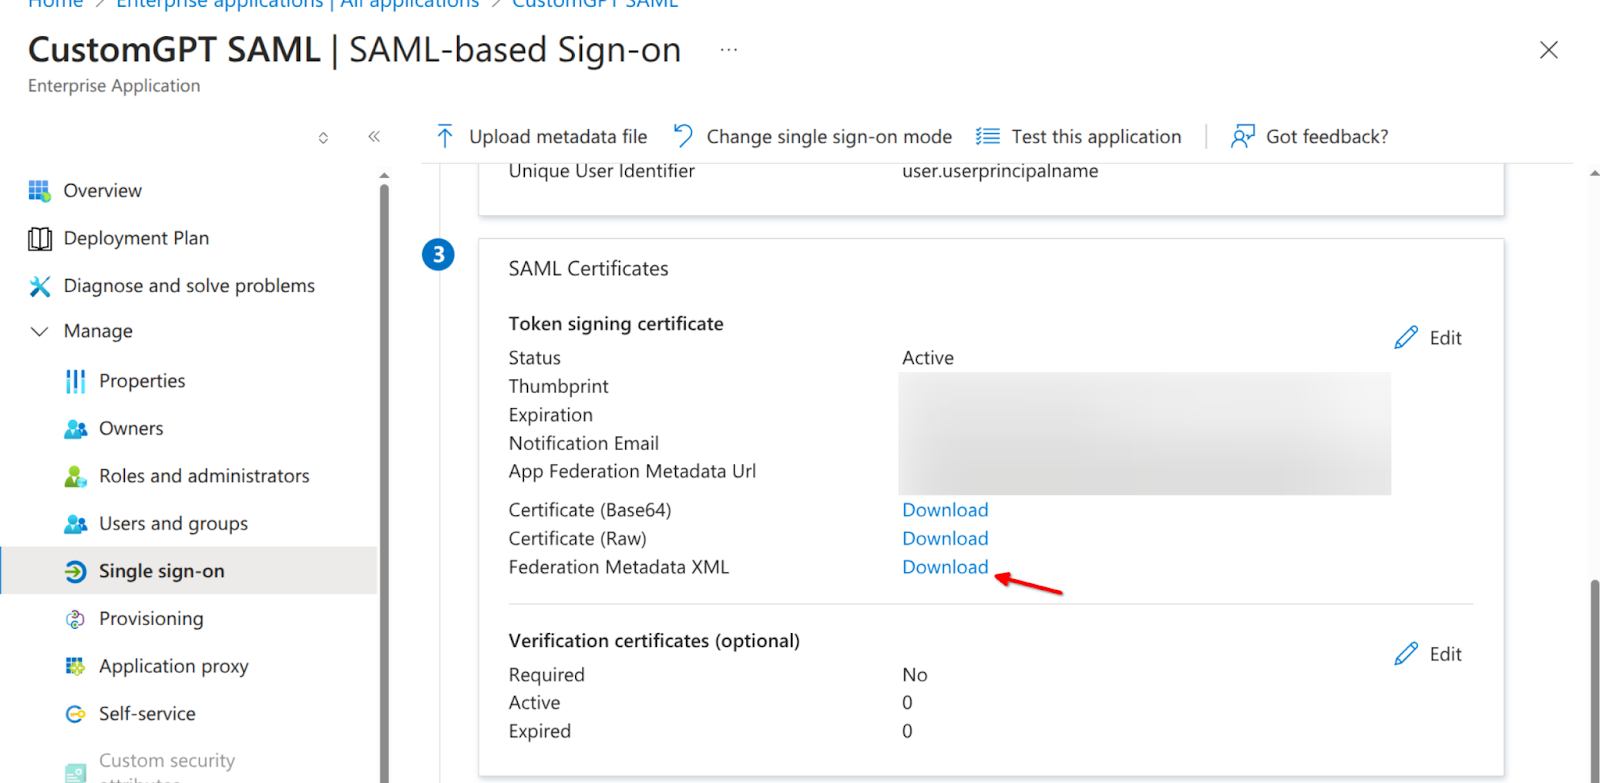Download Certificate (Raw)

[x=945, y=538]
